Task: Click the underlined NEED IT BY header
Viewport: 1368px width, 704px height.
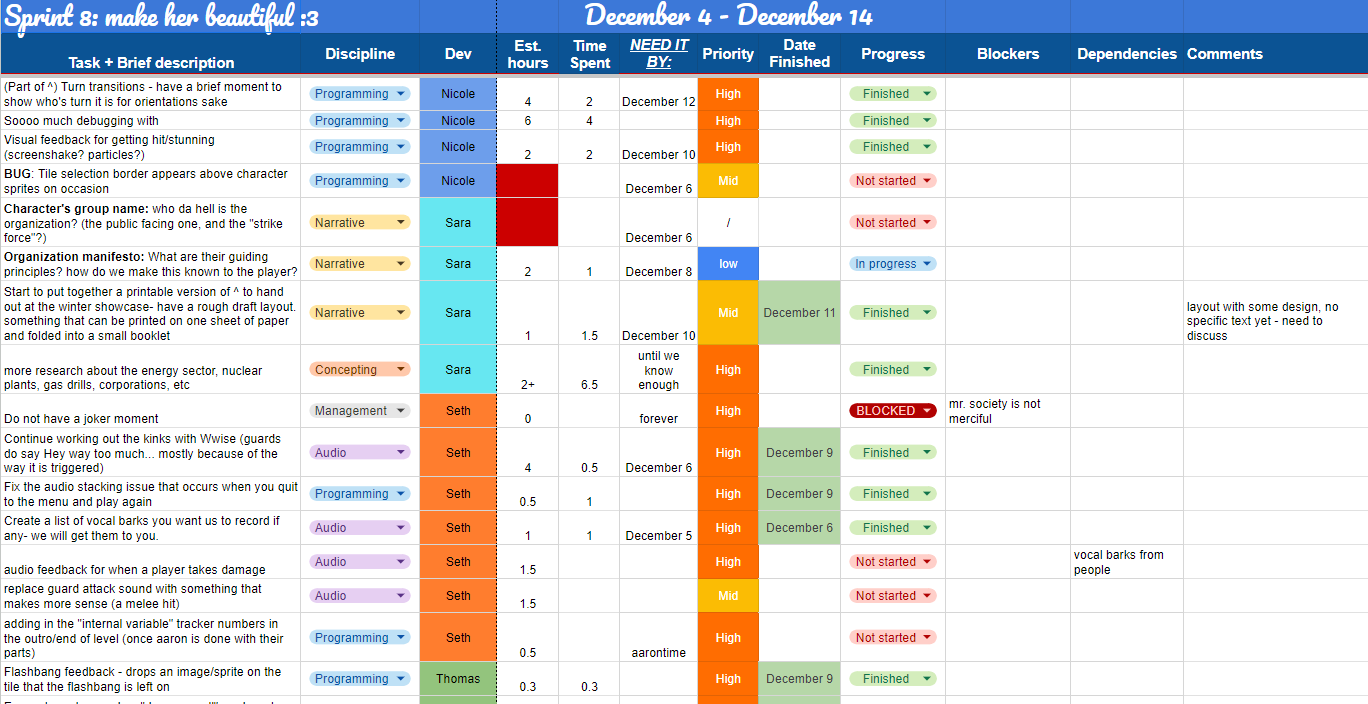Action: tap(658, 54)
